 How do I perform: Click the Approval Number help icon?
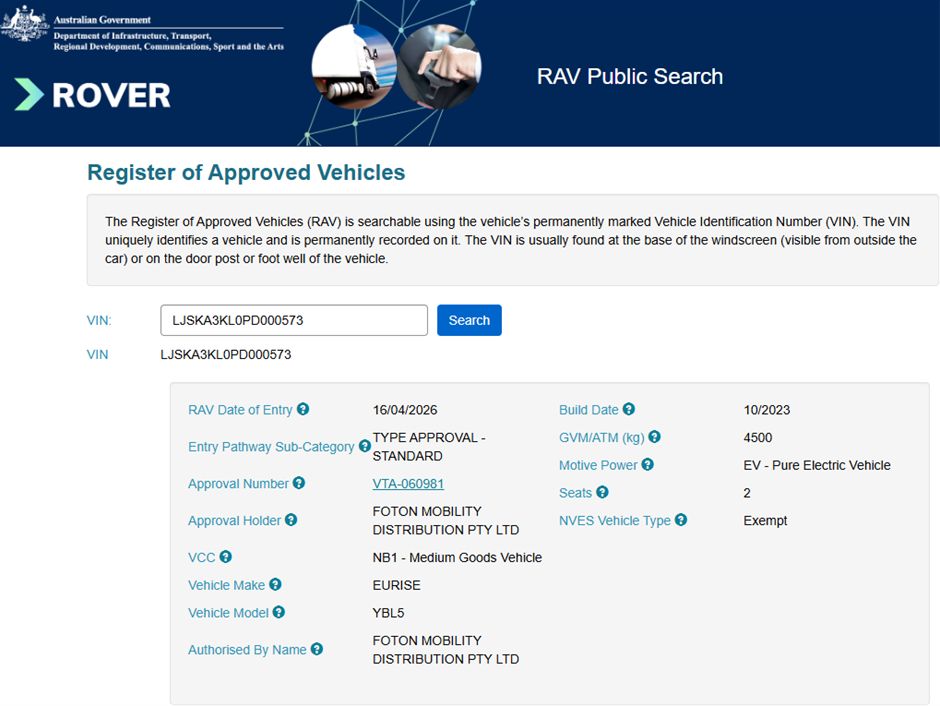299,483
